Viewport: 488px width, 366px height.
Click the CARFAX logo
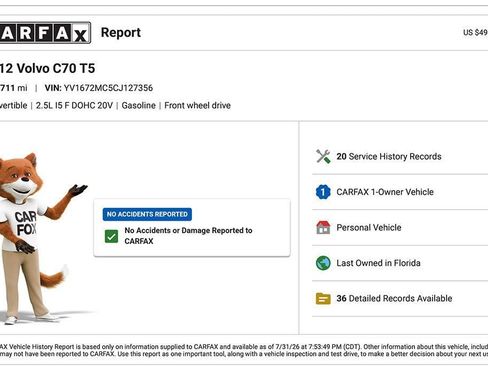click(45, 33)
